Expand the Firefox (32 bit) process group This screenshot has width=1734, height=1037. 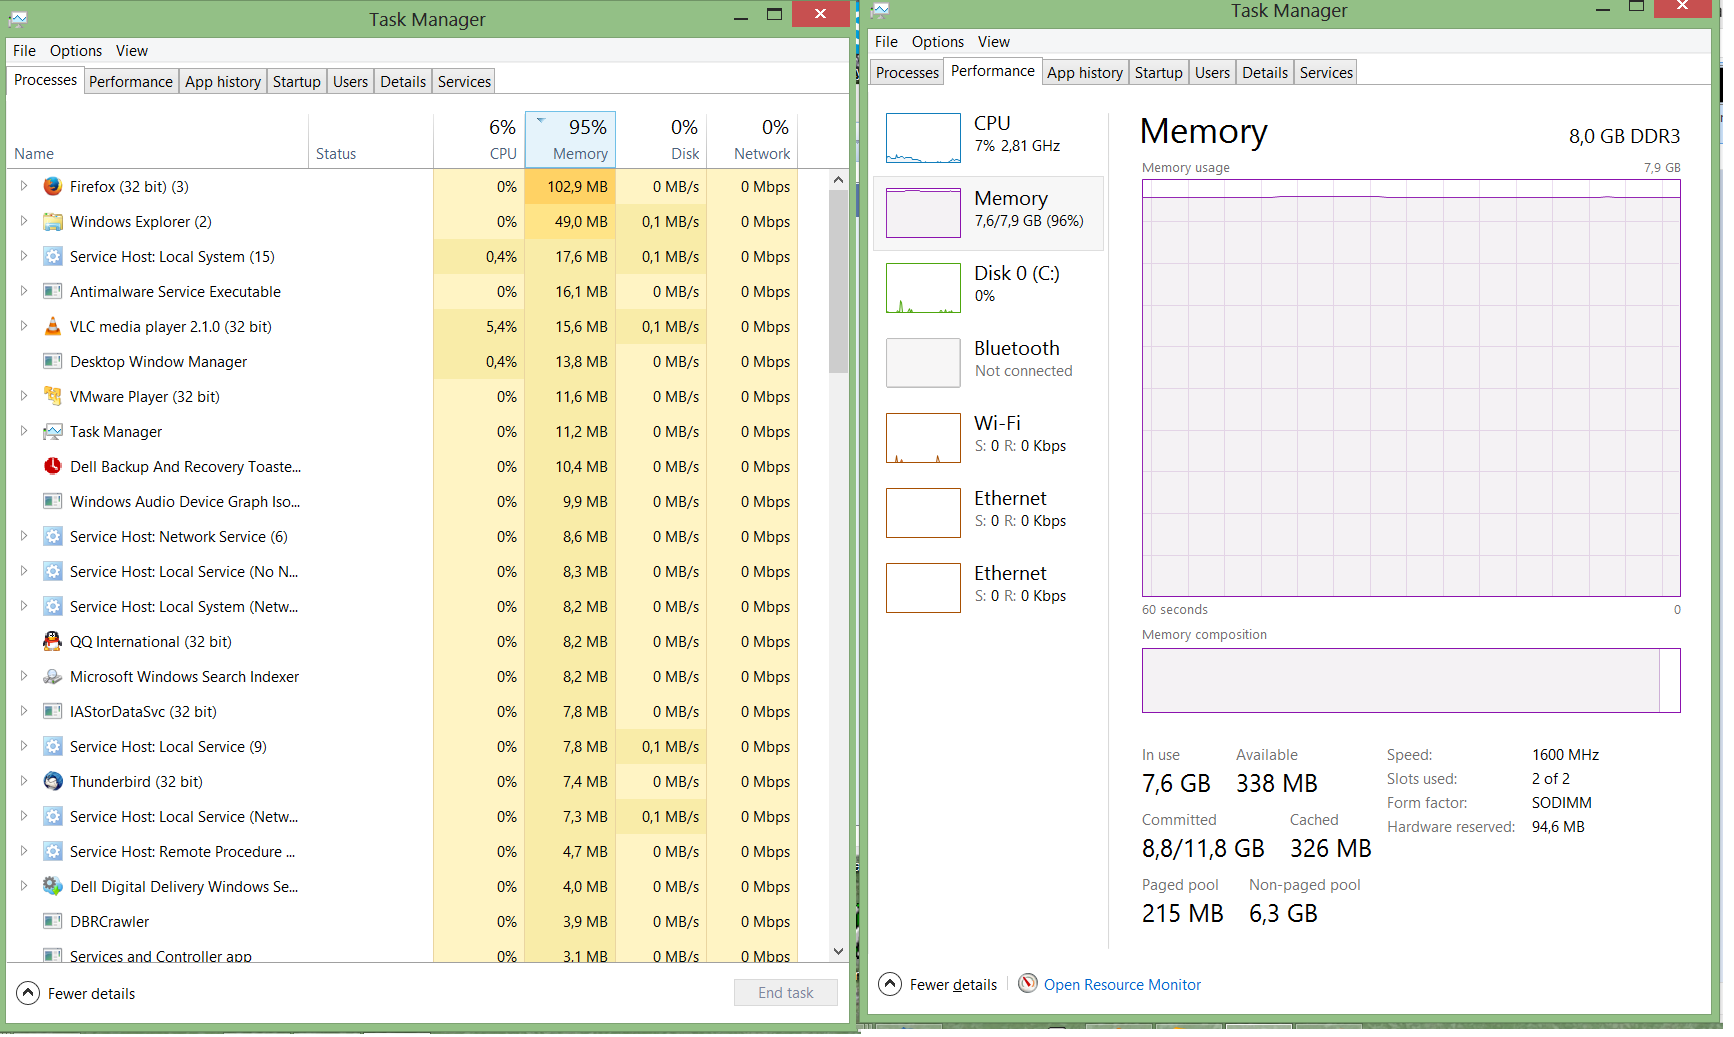pos(24,186)
